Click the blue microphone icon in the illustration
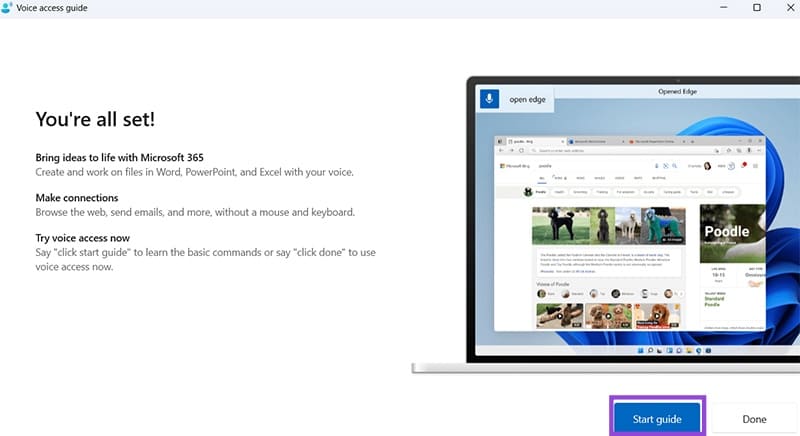Viewport: 800px width, 436px height. (x=489, y=98)
